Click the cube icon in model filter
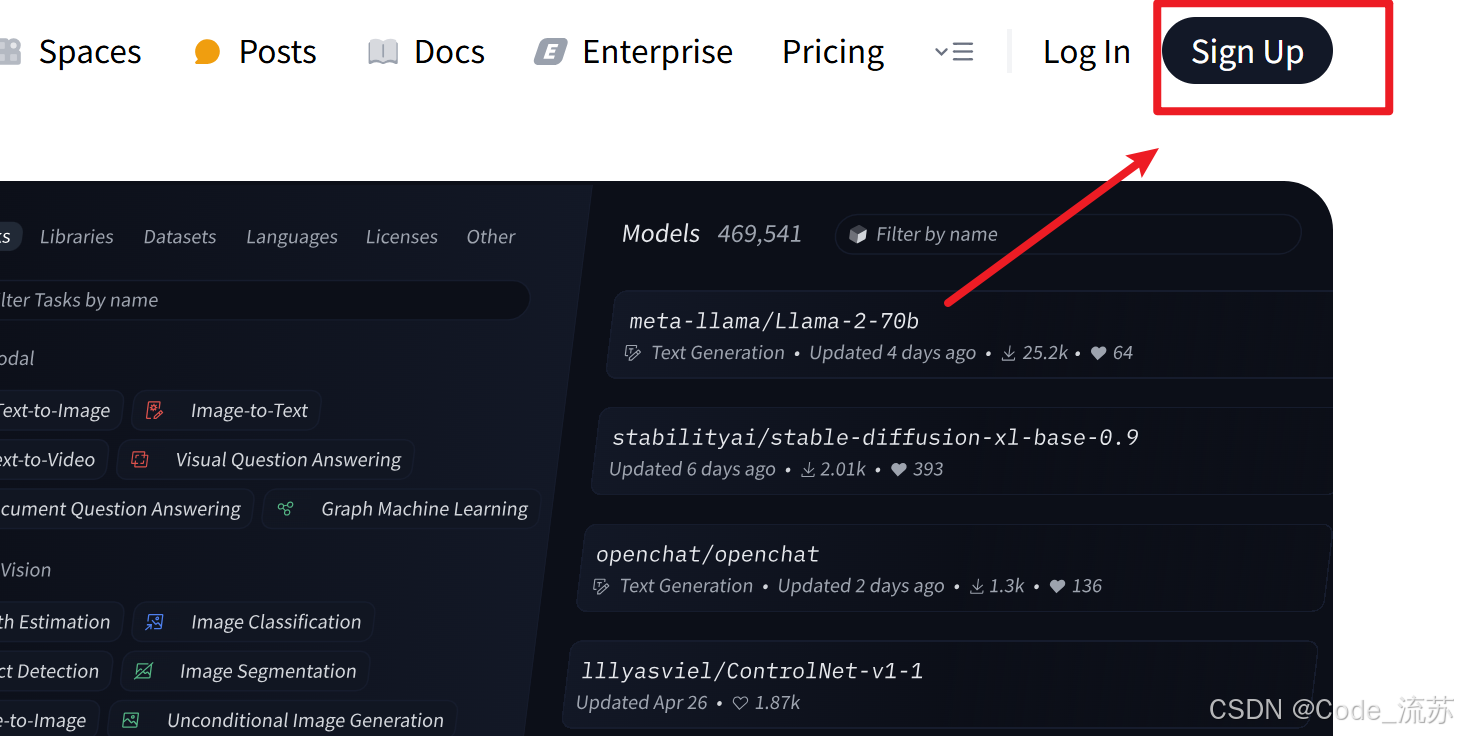 click(857, 234)
